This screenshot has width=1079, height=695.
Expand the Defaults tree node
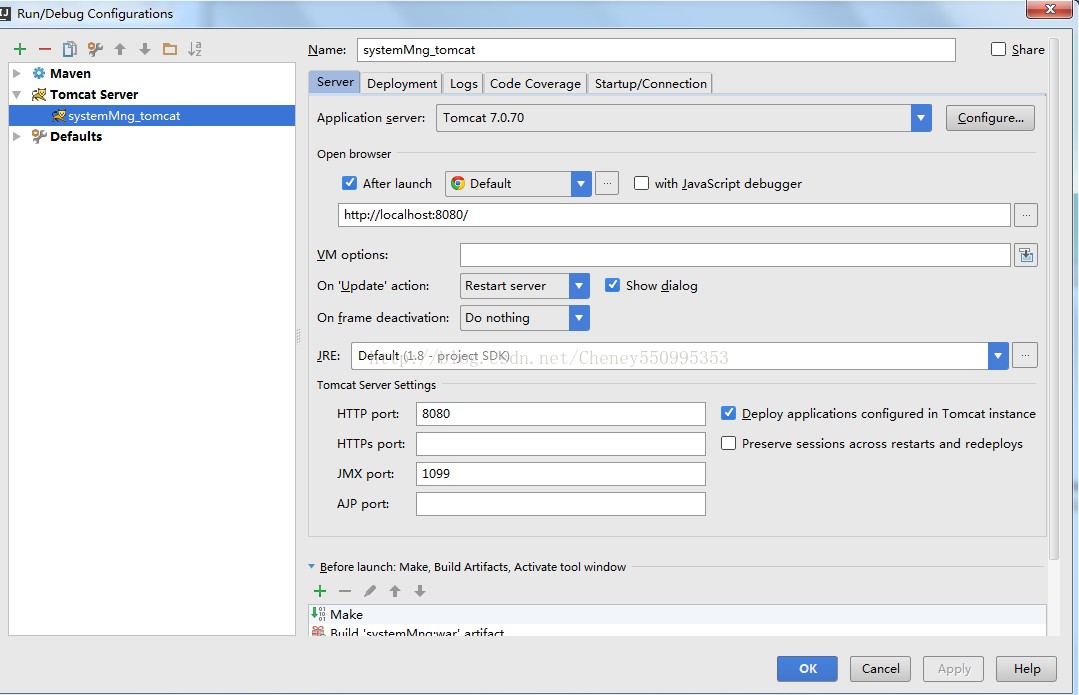pos(17,136)
